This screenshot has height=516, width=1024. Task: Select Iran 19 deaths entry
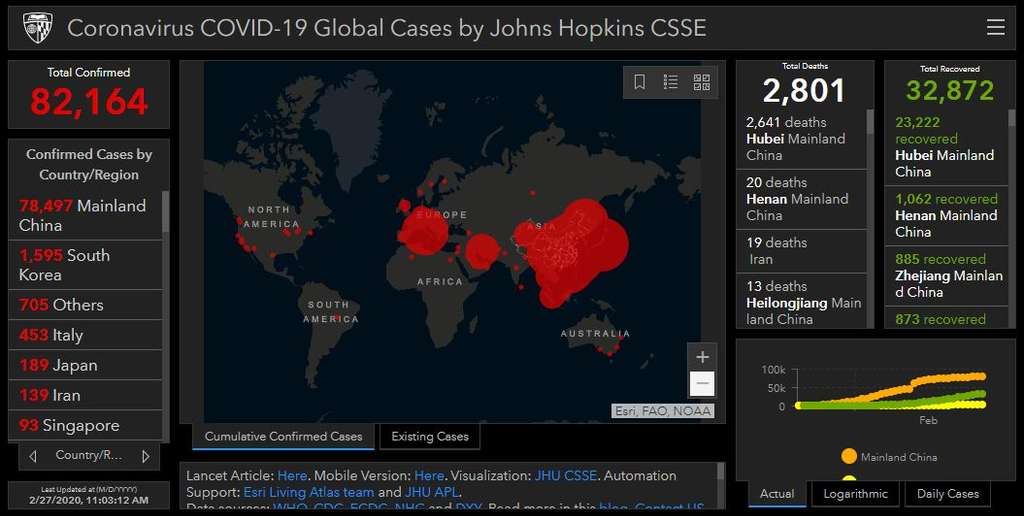click(801, 250)
